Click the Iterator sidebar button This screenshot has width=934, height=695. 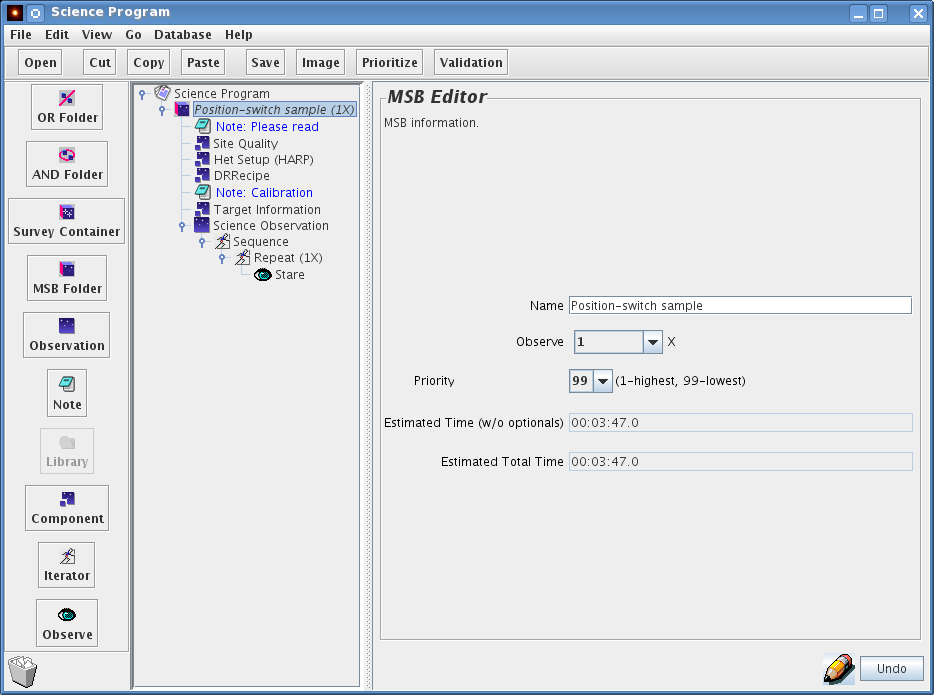(67, 565)
